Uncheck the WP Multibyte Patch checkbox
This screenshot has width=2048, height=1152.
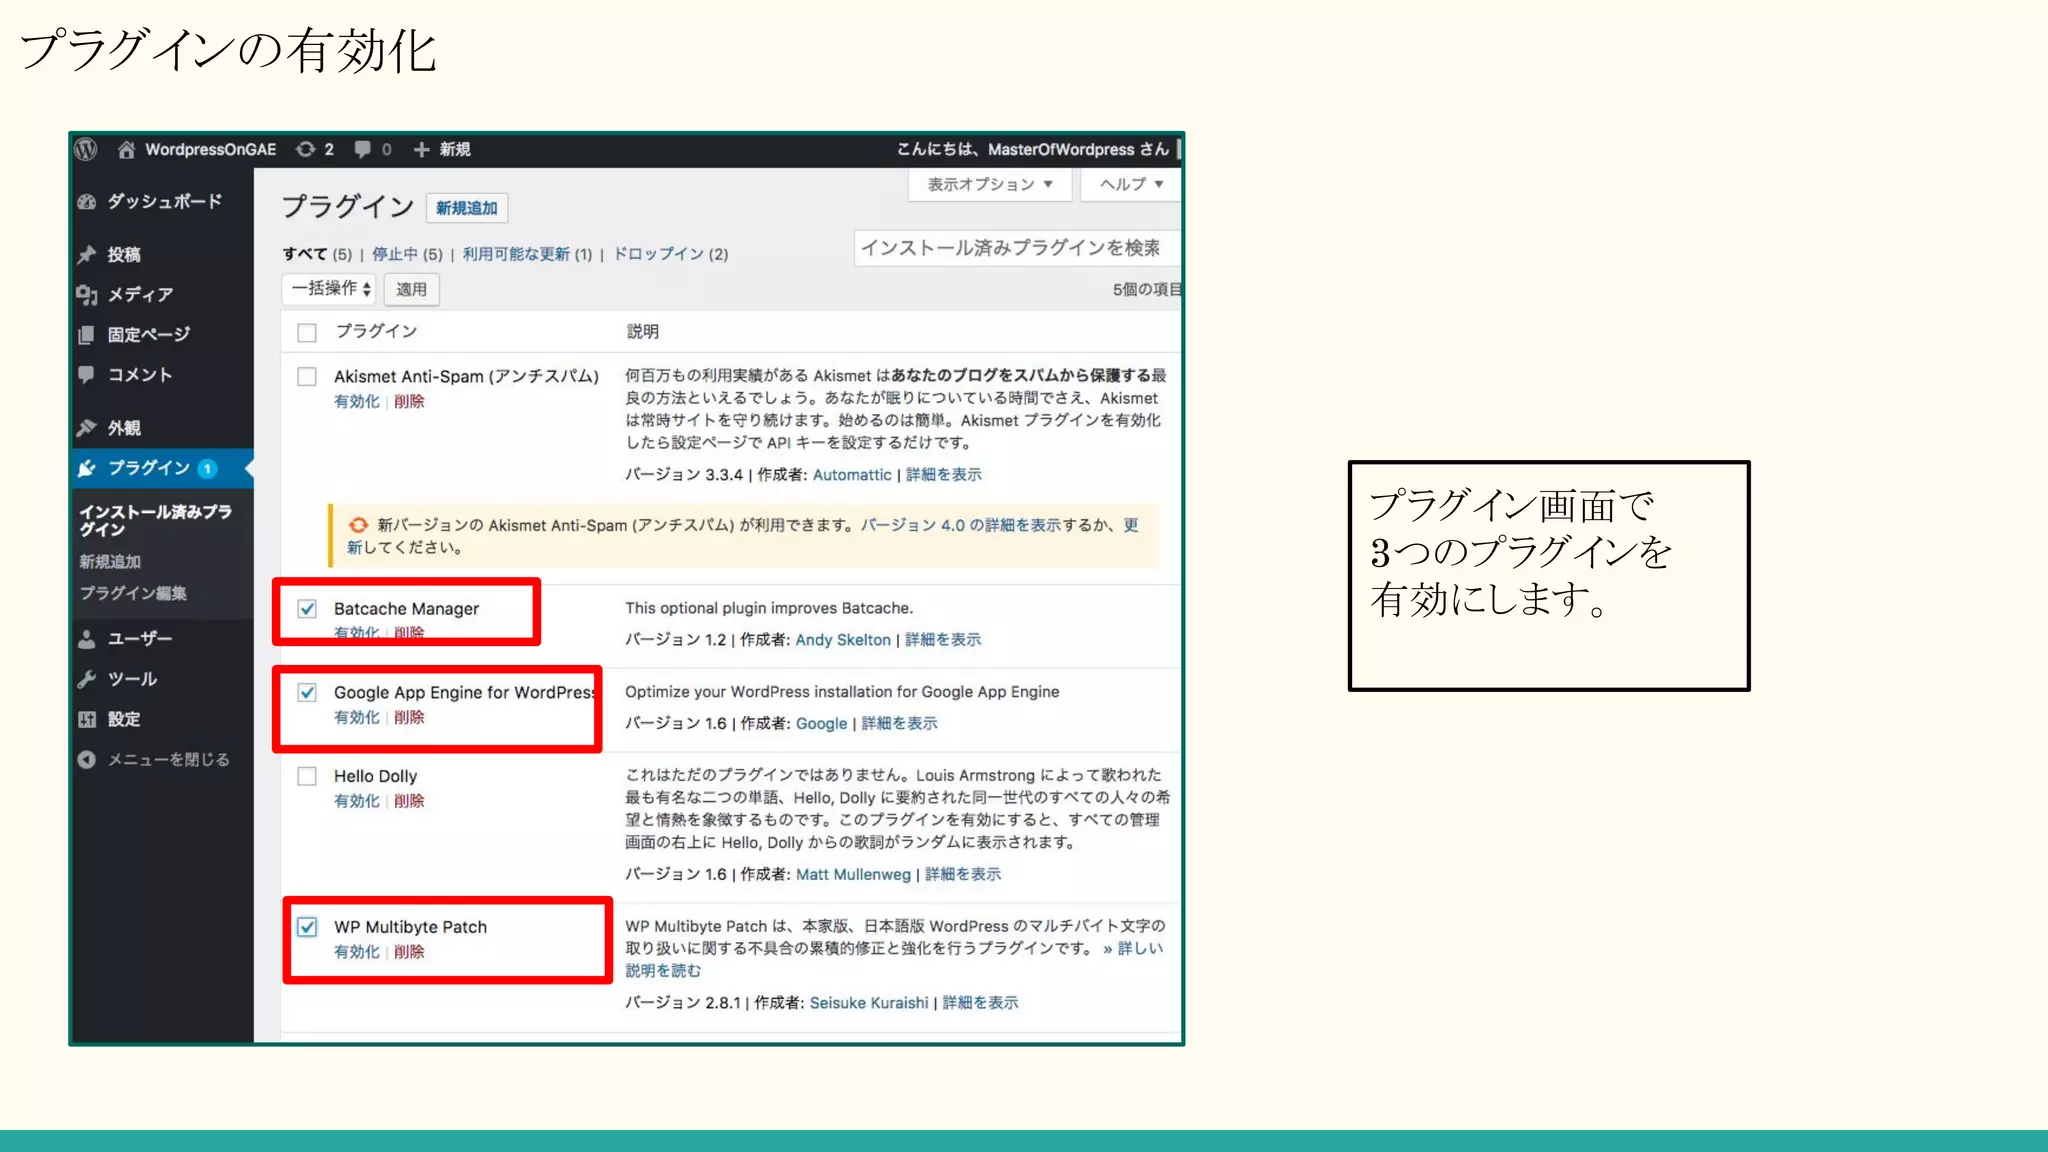pyautogui.click(x=307, y=927)
